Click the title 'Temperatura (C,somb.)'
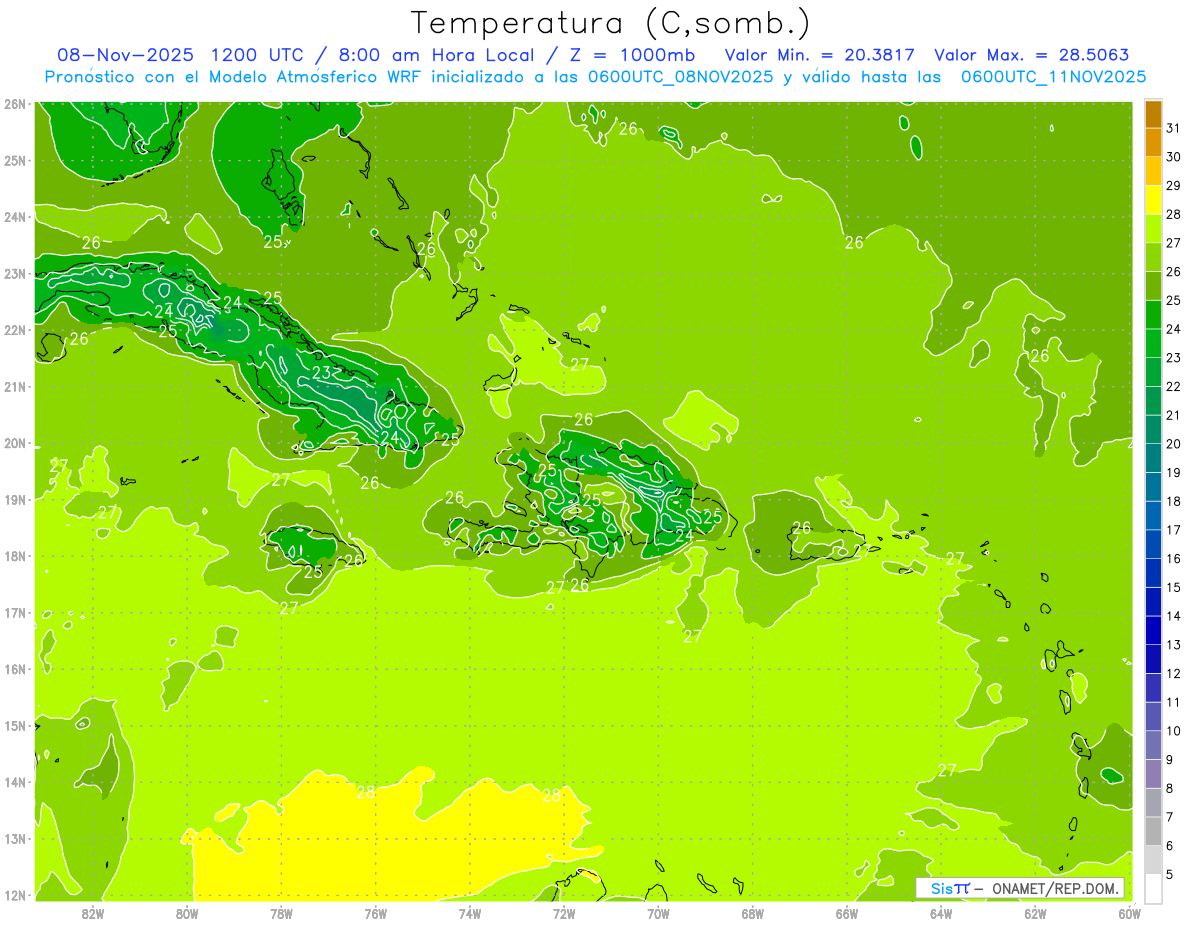Viewport: 1200px width, 927px height. (x=610, y=23)
